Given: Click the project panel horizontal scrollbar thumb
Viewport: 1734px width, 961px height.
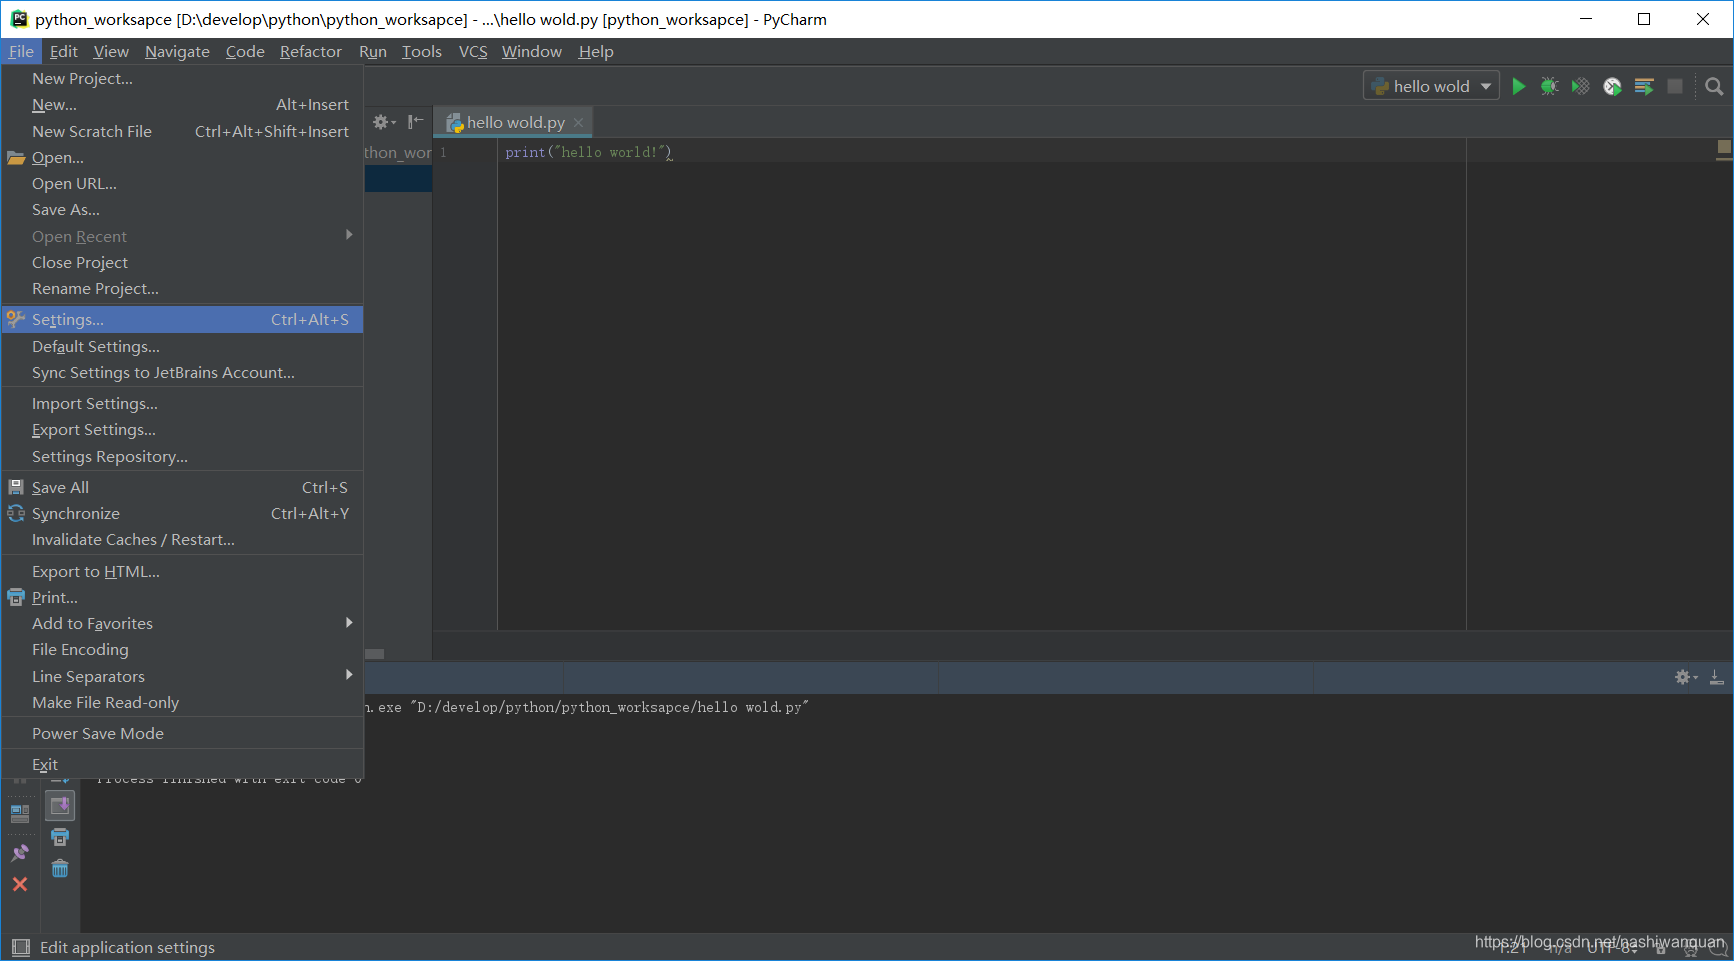Looking at the screenshot, I should [x=375, y=654].
